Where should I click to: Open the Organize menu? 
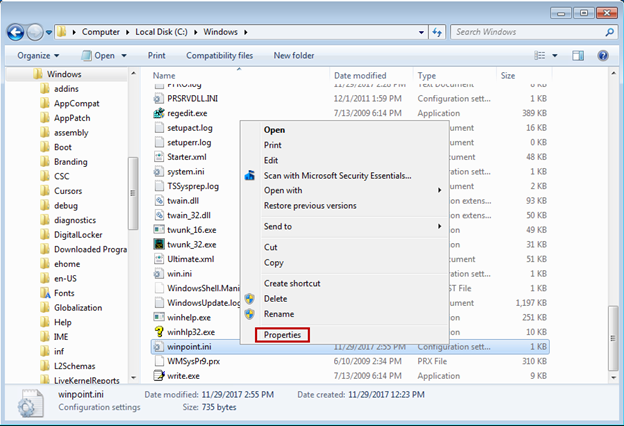tap(38, 56)
